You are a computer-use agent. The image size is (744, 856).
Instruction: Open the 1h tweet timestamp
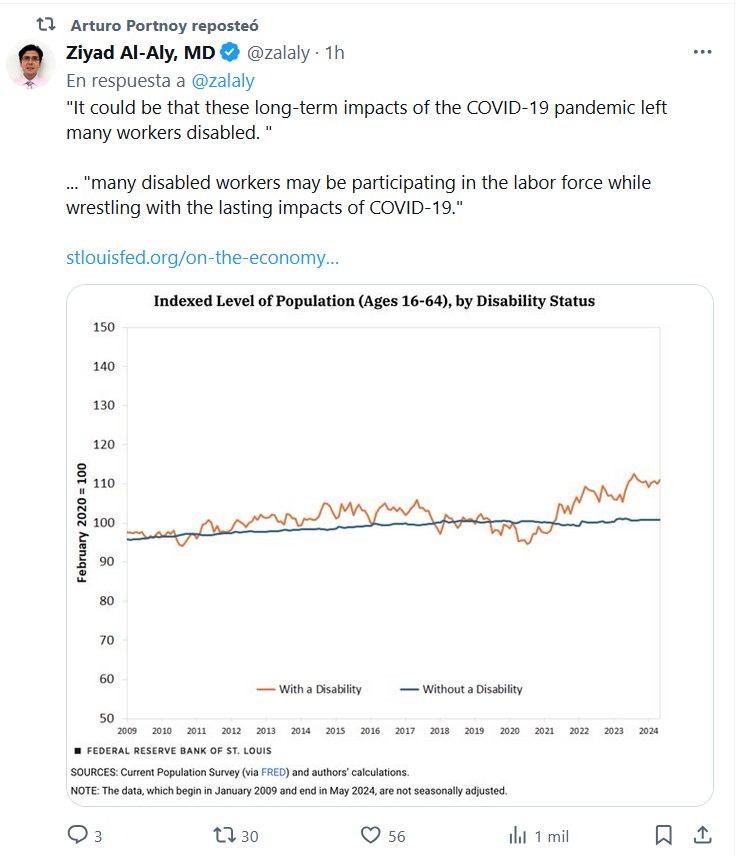pos(335,53)
